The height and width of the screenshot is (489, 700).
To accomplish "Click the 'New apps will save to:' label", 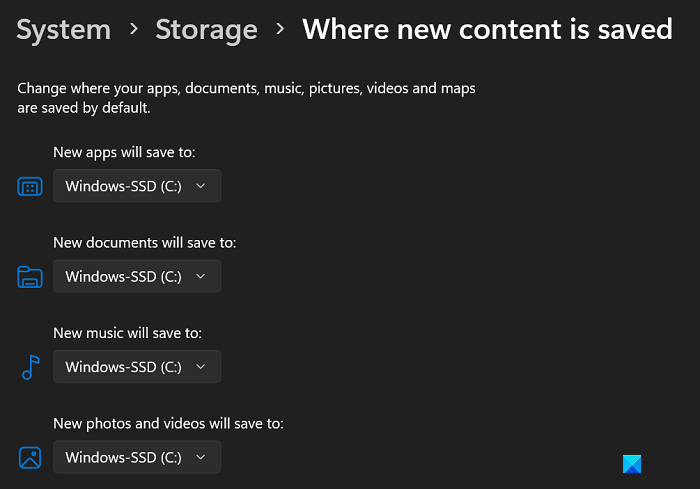I will (x=124, y=152).
